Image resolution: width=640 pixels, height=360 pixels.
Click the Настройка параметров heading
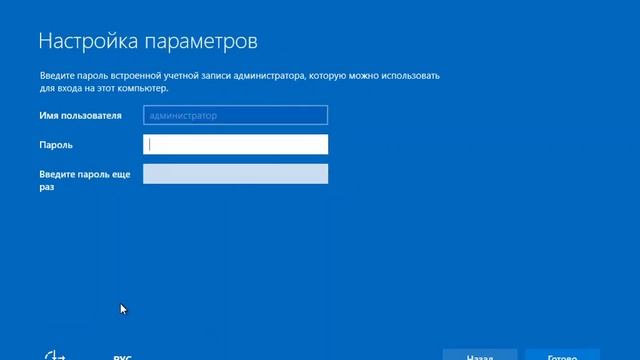pyautogui.click(x=148, y=41)
